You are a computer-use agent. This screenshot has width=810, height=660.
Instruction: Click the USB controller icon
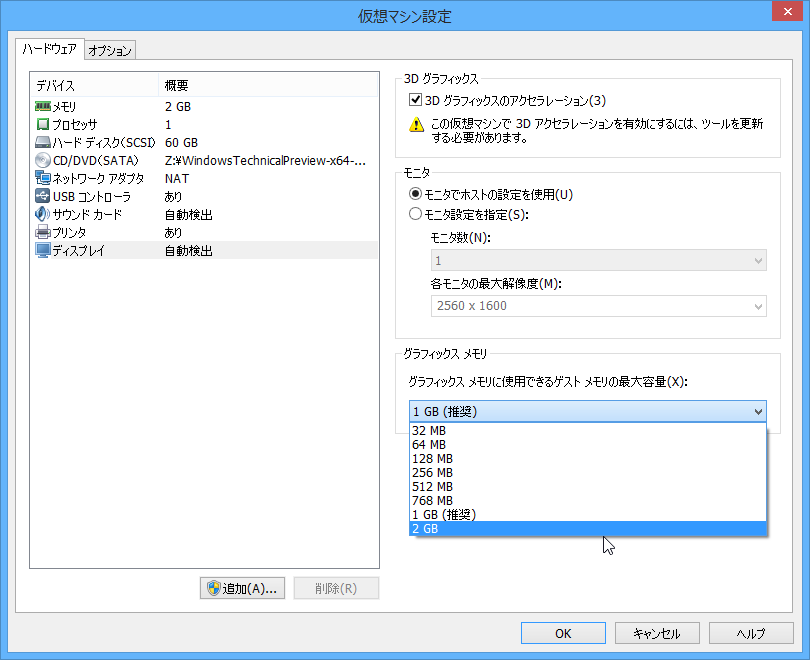point(43,196)
